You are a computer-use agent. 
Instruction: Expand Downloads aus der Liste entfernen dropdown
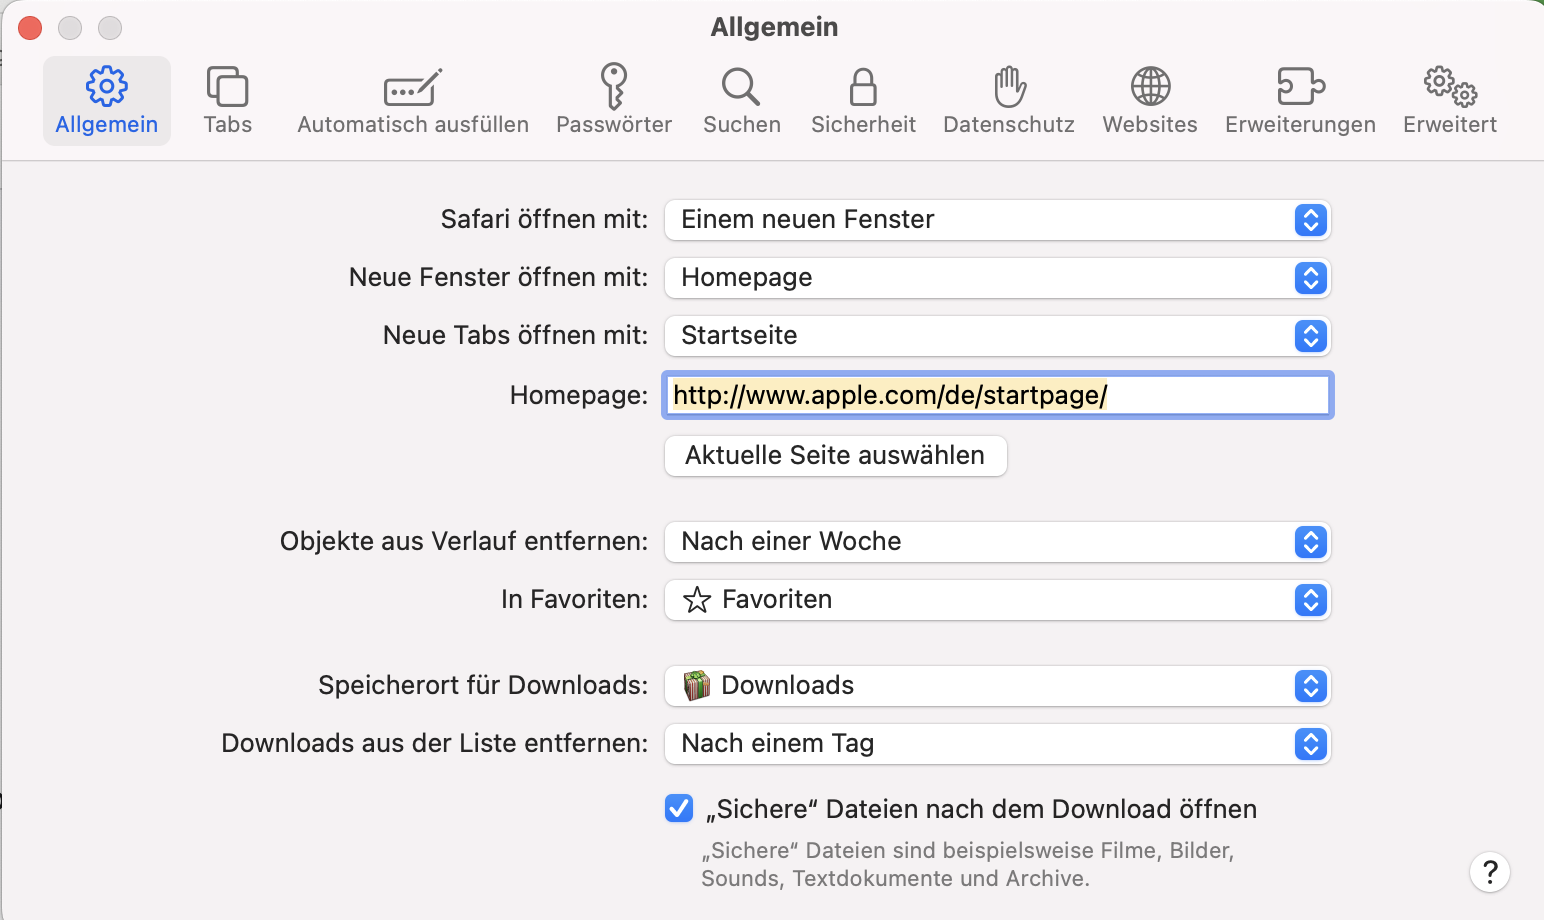997,744
